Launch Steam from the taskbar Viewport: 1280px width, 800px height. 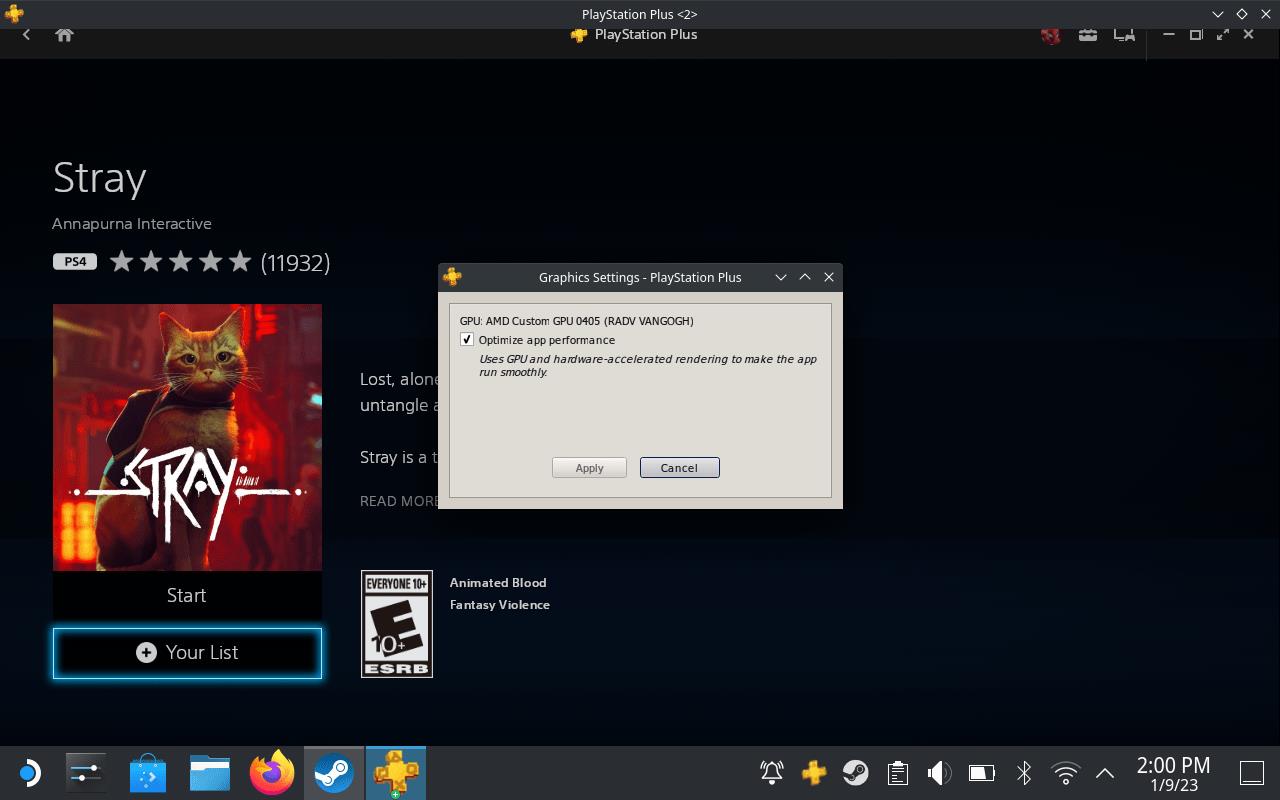(x=333, y=773)
